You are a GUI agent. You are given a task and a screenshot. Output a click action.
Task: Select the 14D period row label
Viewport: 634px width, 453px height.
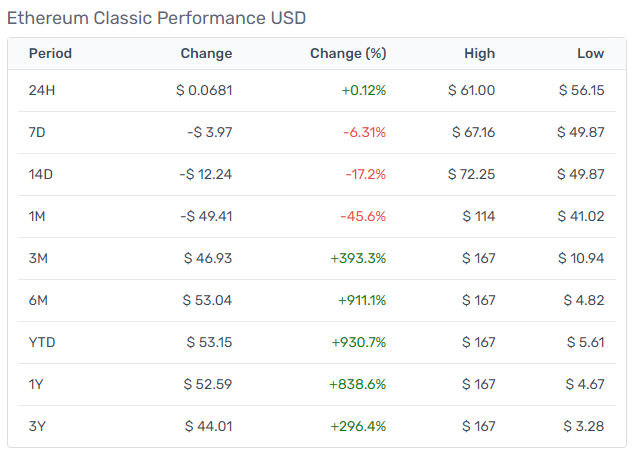40,174
